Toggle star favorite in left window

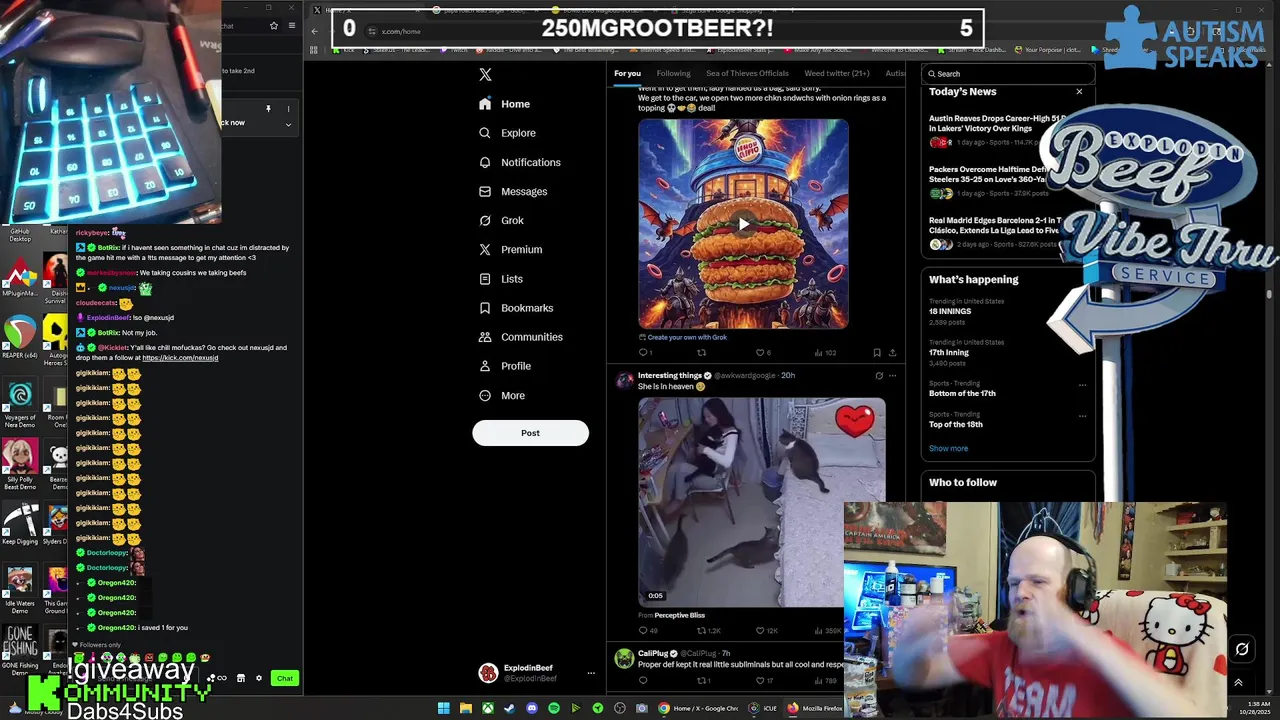(x=273, y=26)
